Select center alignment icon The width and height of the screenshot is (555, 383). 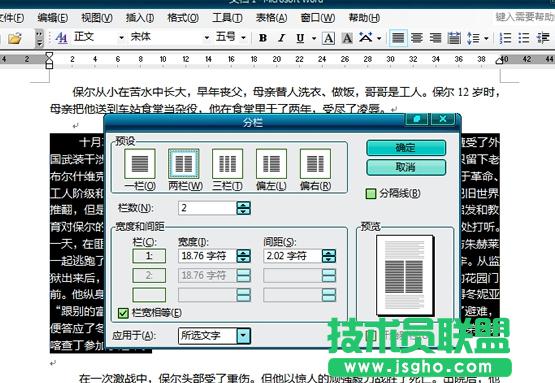tap(417, 38)
